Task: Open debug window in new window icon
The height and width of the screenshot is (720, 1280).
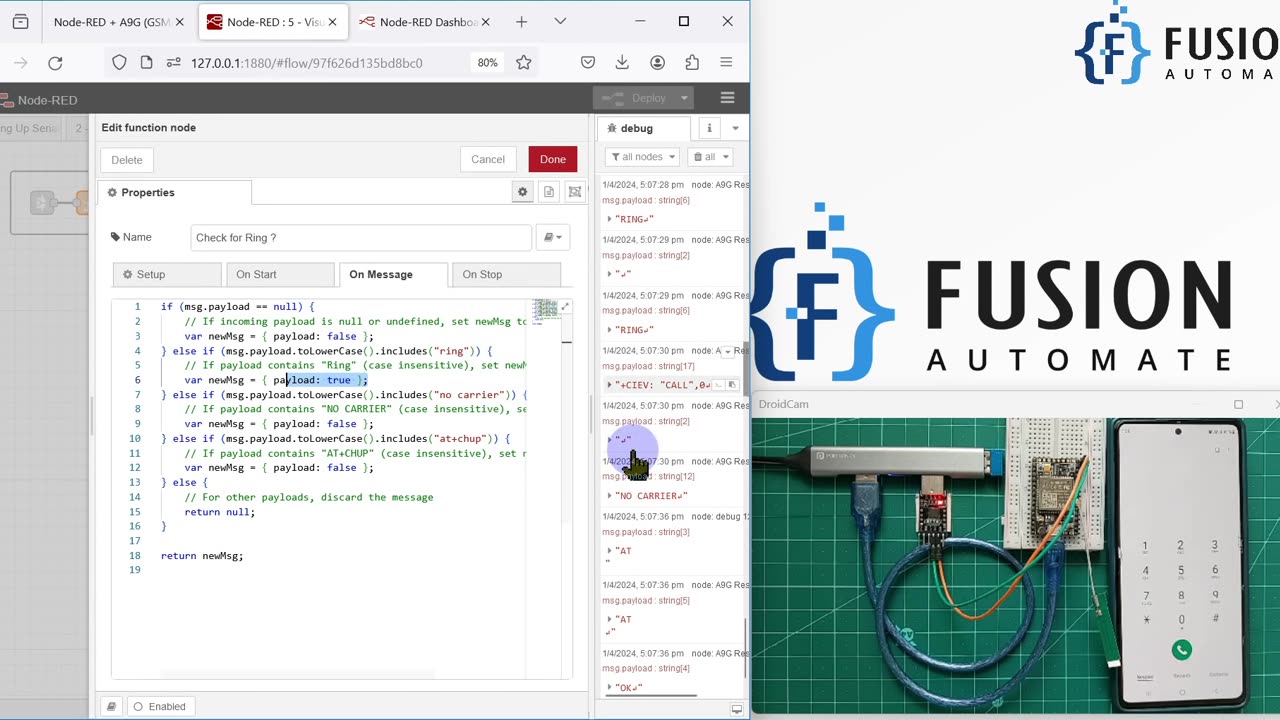Action: coord(737,709)
